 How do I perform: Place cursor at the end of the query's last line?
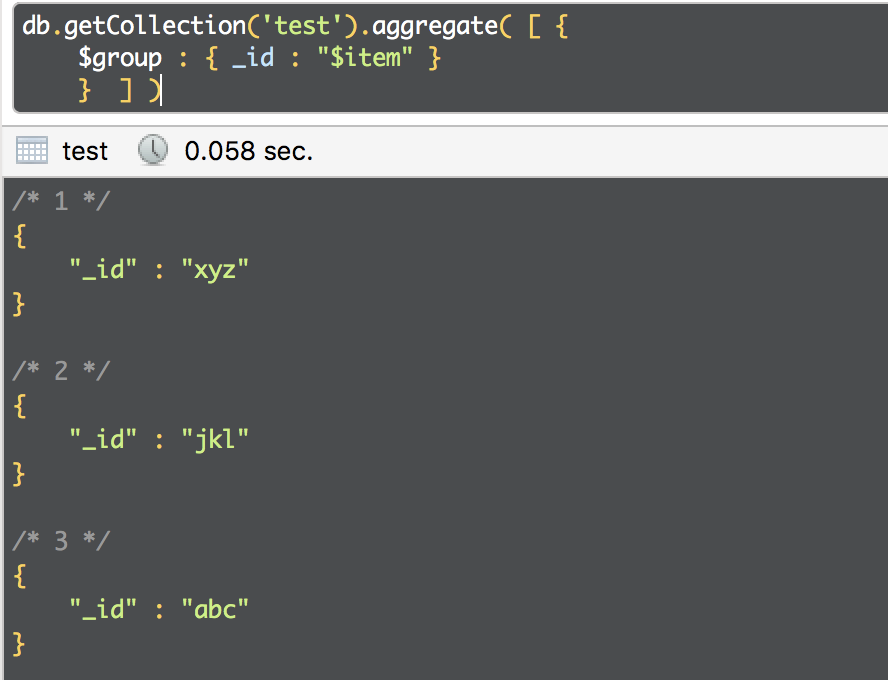point(162,92)
